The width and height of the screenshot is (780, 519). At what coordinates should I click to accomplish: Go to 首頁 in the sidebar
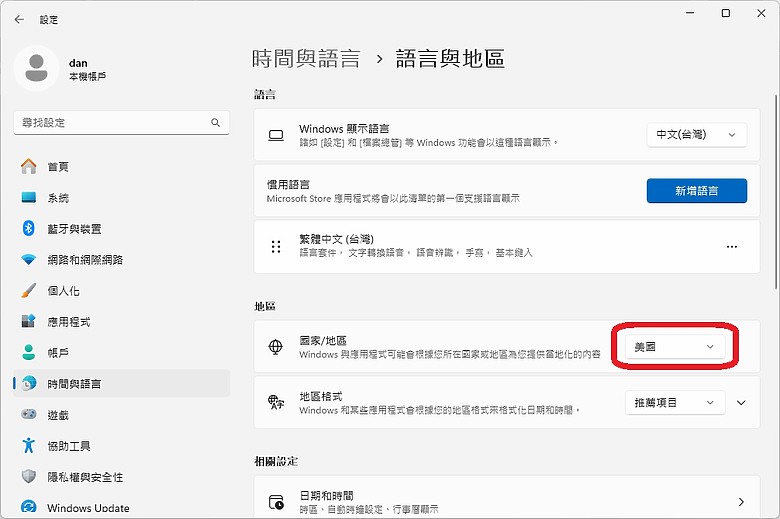(x=121, y=167)
